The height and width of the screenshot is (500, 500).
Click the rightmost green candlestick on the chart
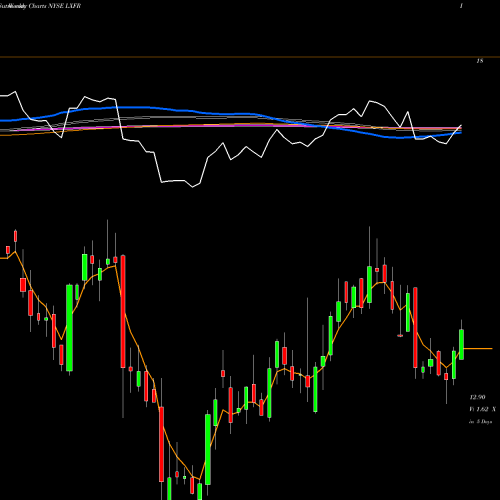click(462, 344)
